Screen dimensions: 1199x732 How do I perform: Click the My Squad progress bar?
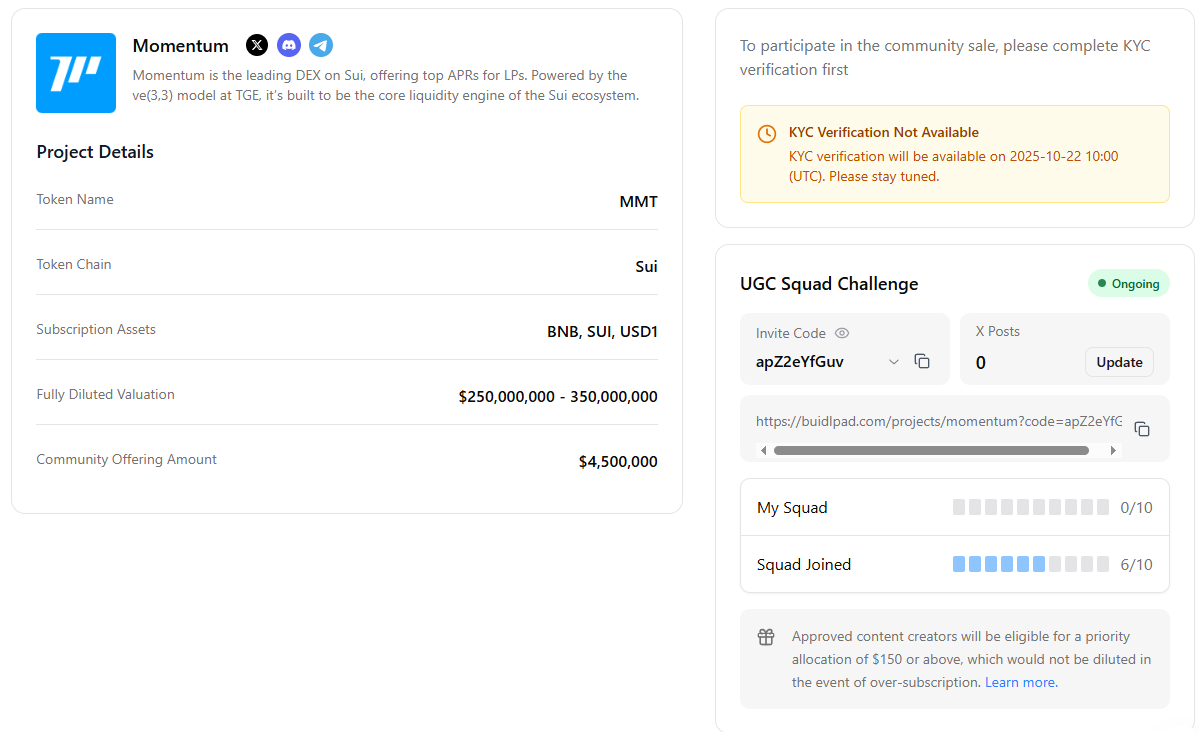point(1031,507)
